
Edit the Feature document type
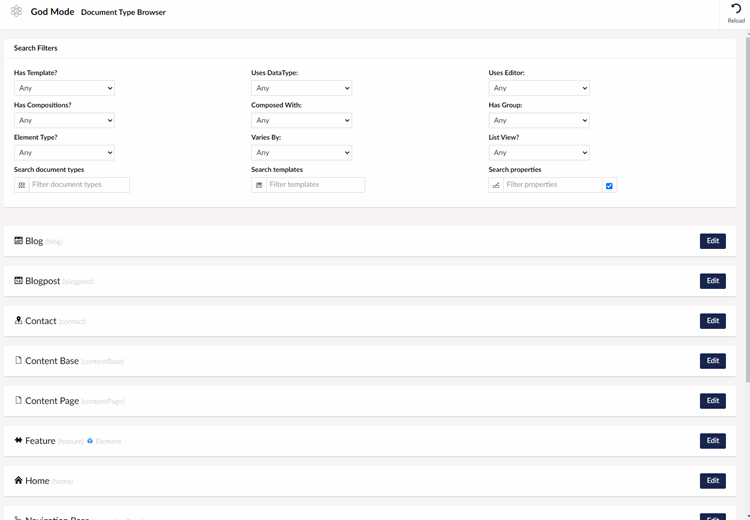tap(713, 441)
